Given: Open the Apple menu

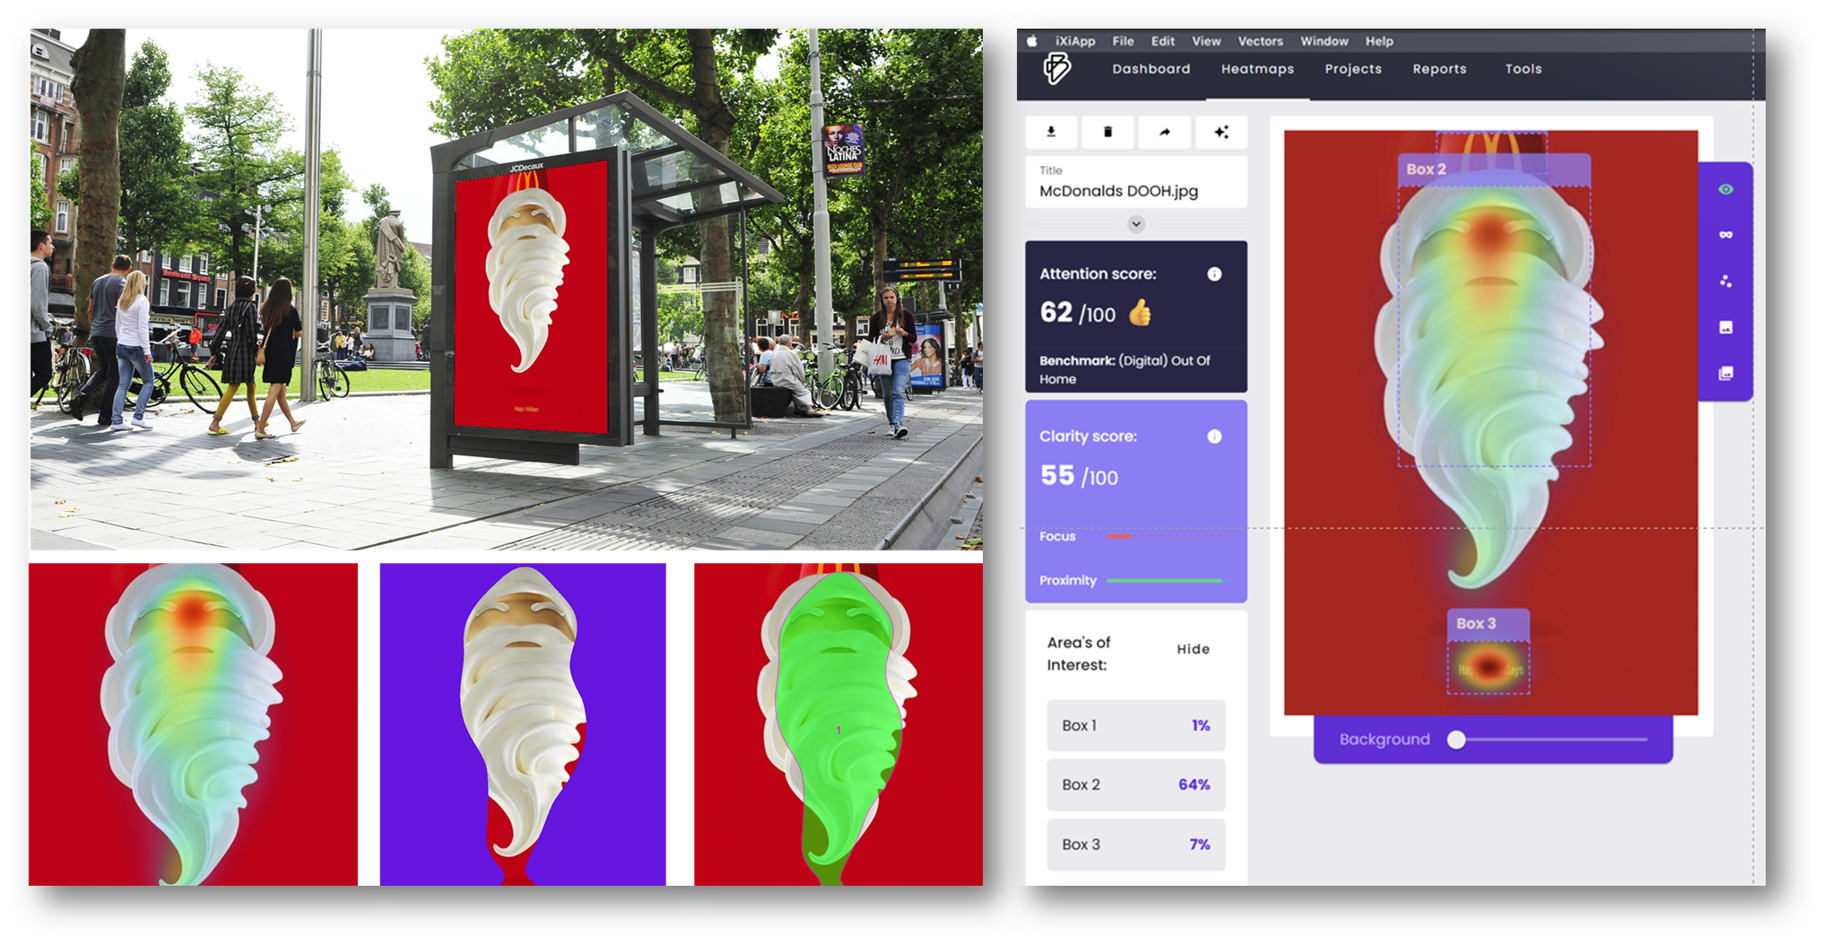Looking at the screenshot, I should (x=1032, y=41).
